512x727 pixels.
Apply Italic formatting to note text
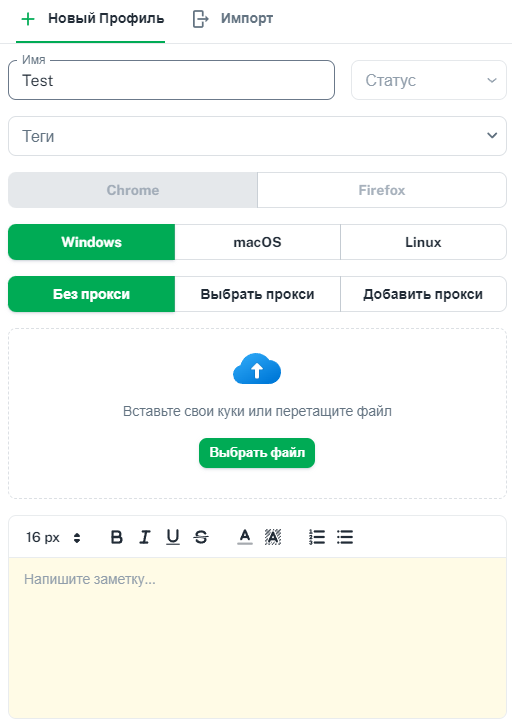145,537
